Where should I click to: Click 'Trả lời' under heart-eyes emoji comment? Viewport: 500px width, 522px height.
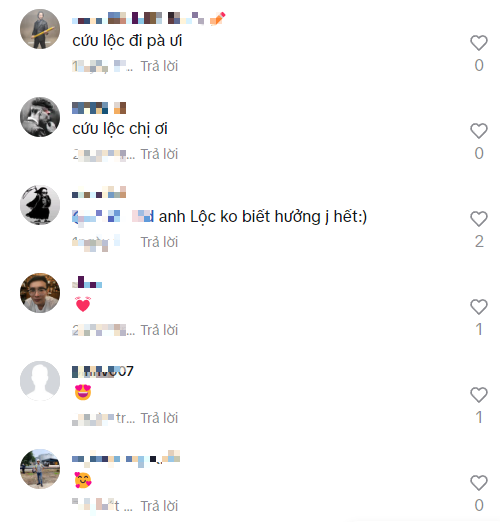click(159, 418)
